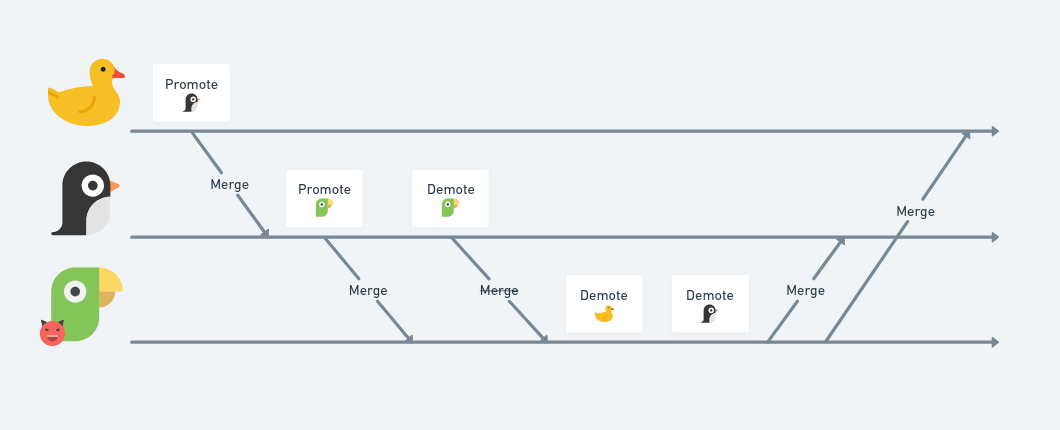
Task: Click the Merge label between duck and penguin lines
Action: (229, 185)
